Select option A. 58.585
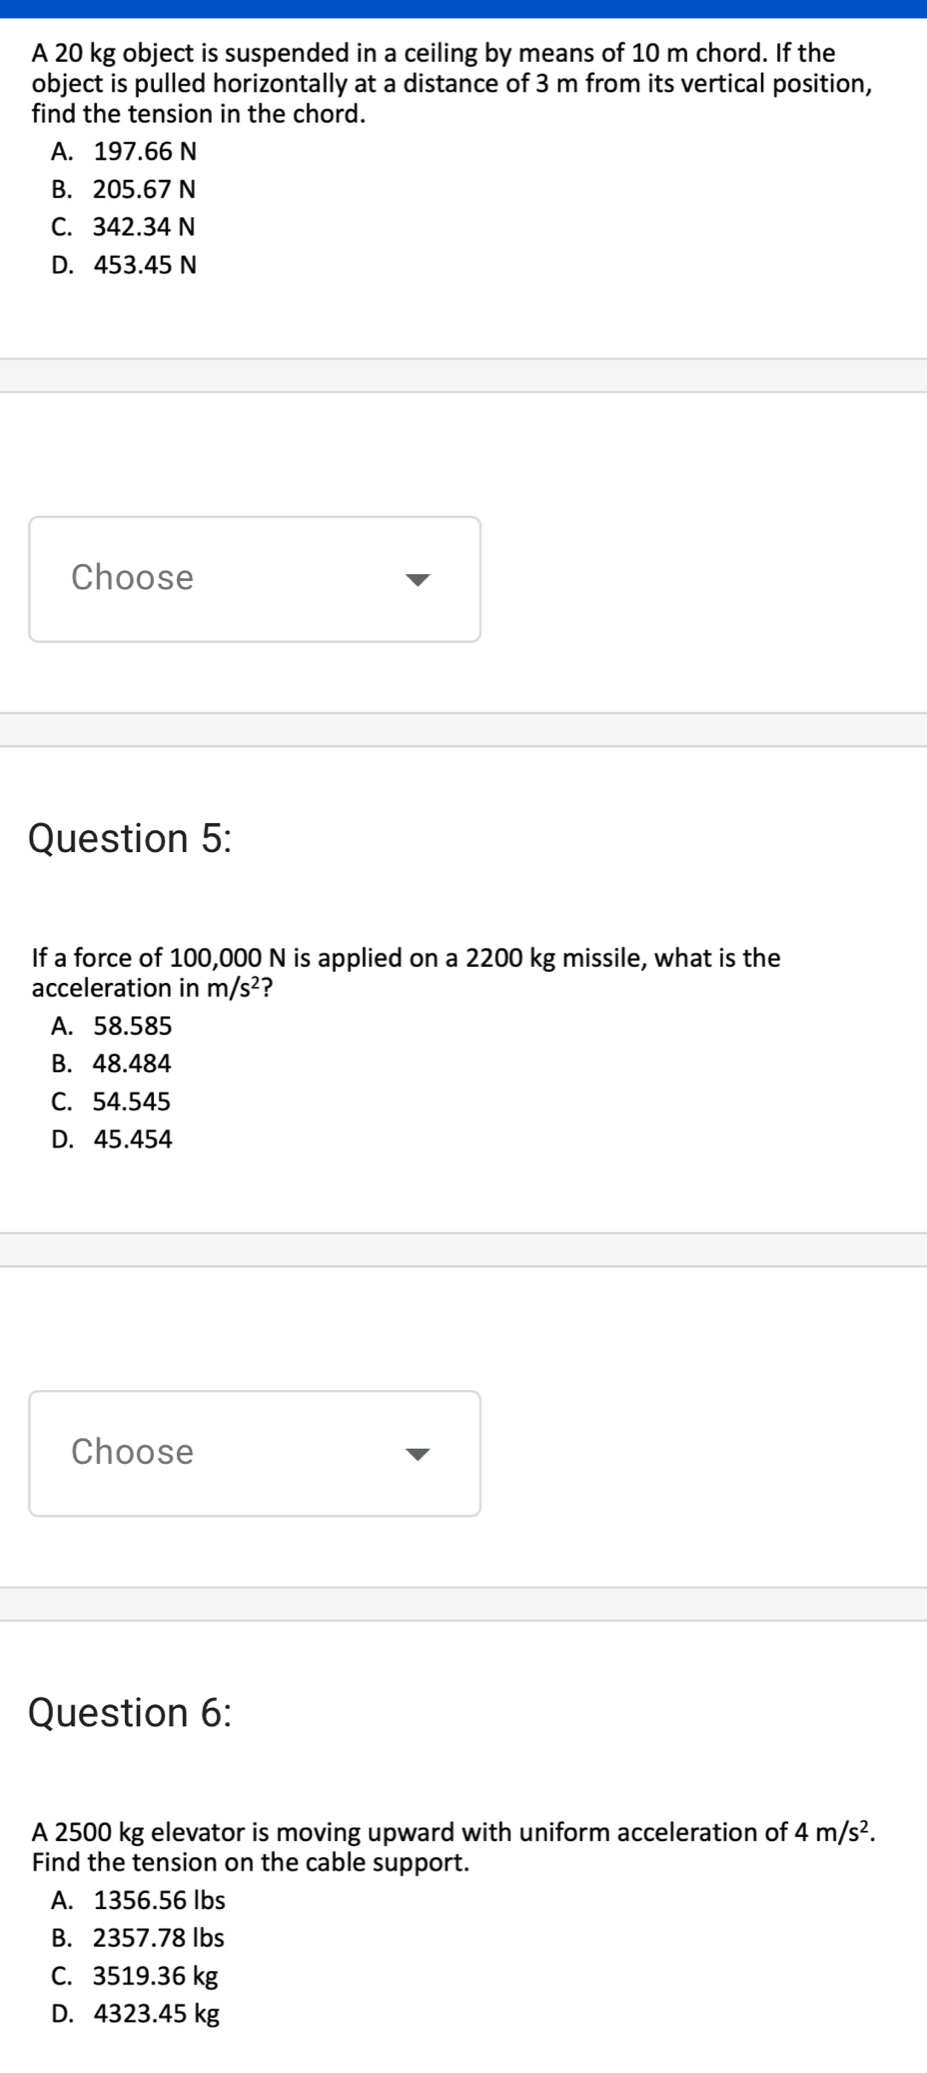Screen dimensions: 927x2073 (x=112, y=1026)
